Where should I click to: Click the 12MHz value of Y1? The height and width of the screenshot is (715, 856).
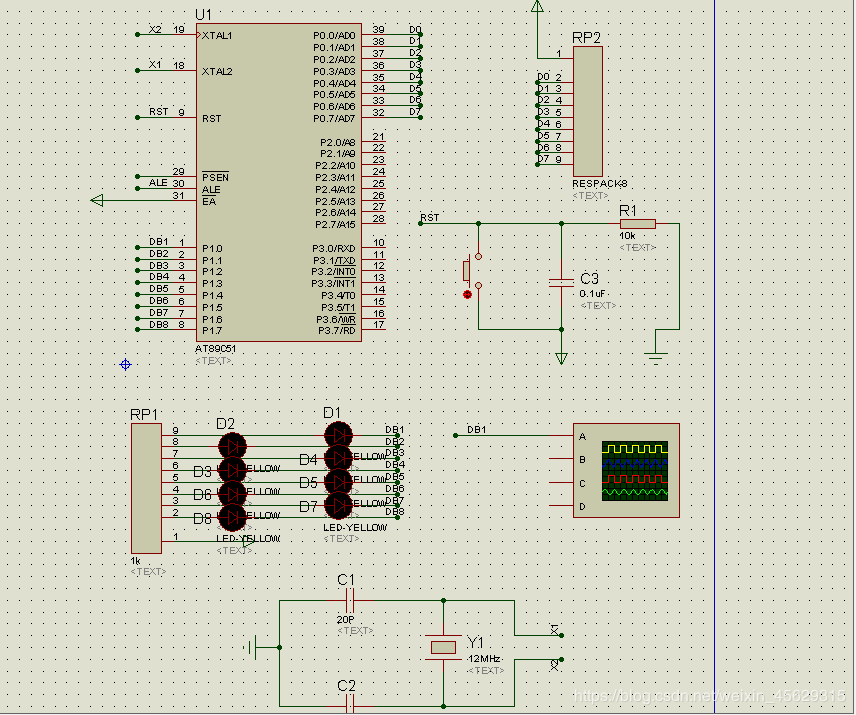coord(485,659)
